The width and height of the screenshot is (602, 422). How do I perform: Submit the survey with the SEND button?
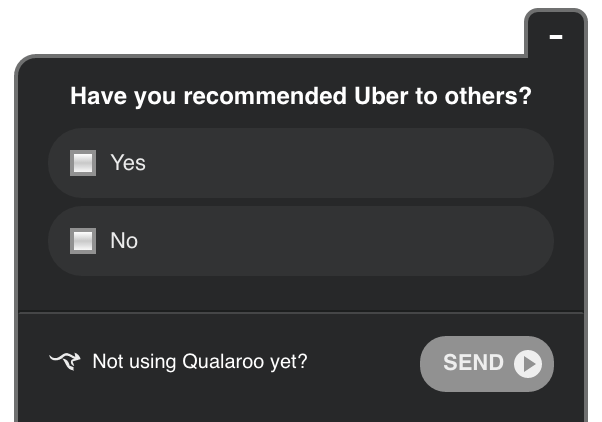point(487,364)
